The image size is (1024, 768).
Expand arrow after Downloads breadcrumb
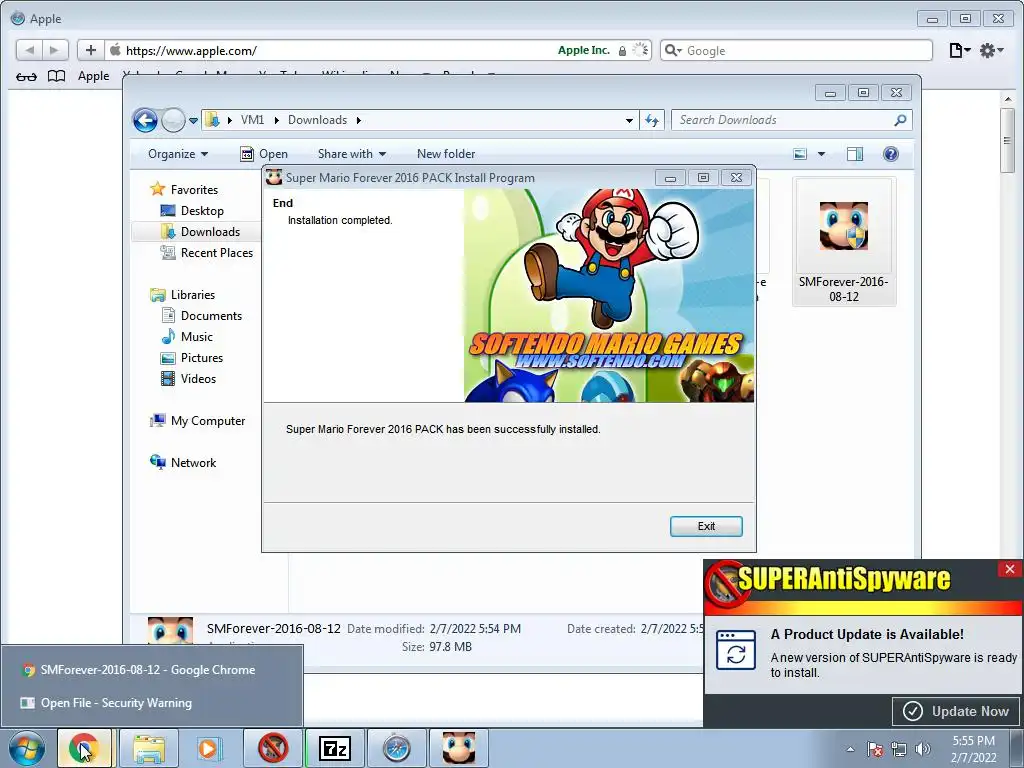pos(359,120)
